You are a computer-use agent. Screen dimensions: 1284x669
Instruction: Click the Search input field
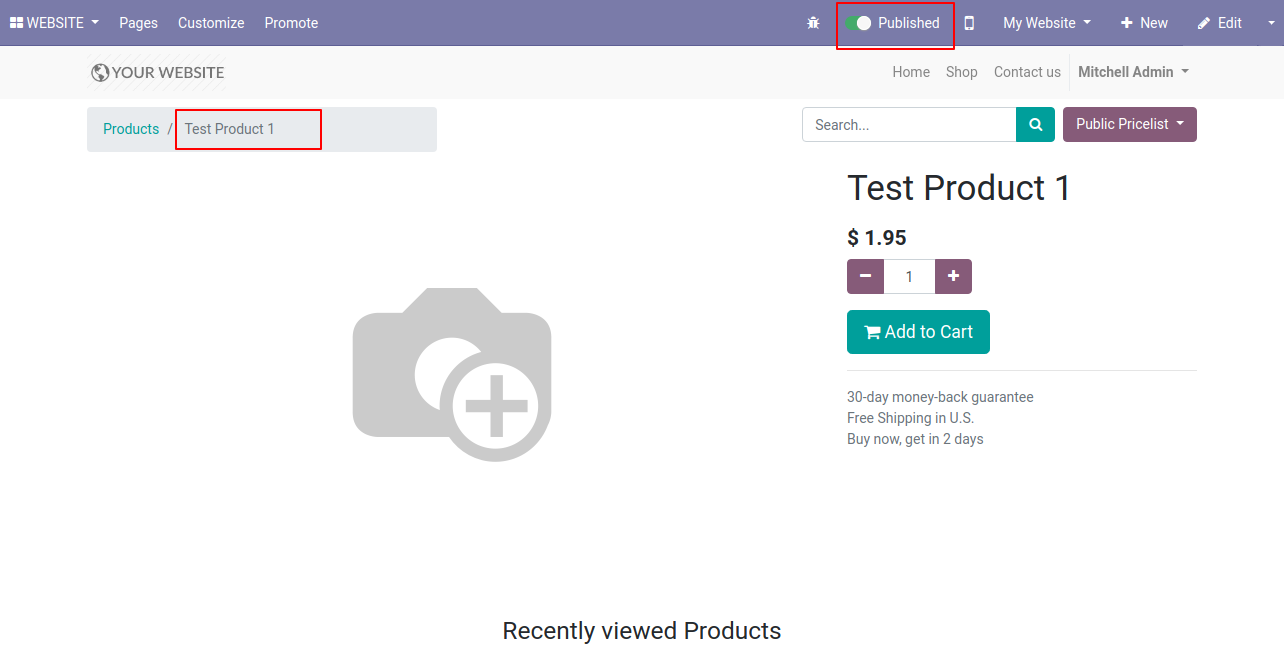tap(909, 125)
